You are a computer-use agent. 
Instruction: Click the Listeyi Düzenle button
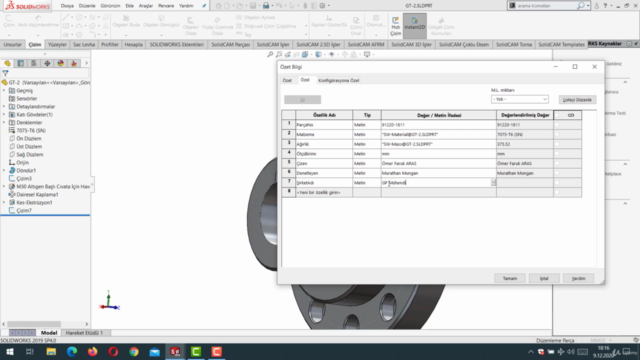click(577, 100)
